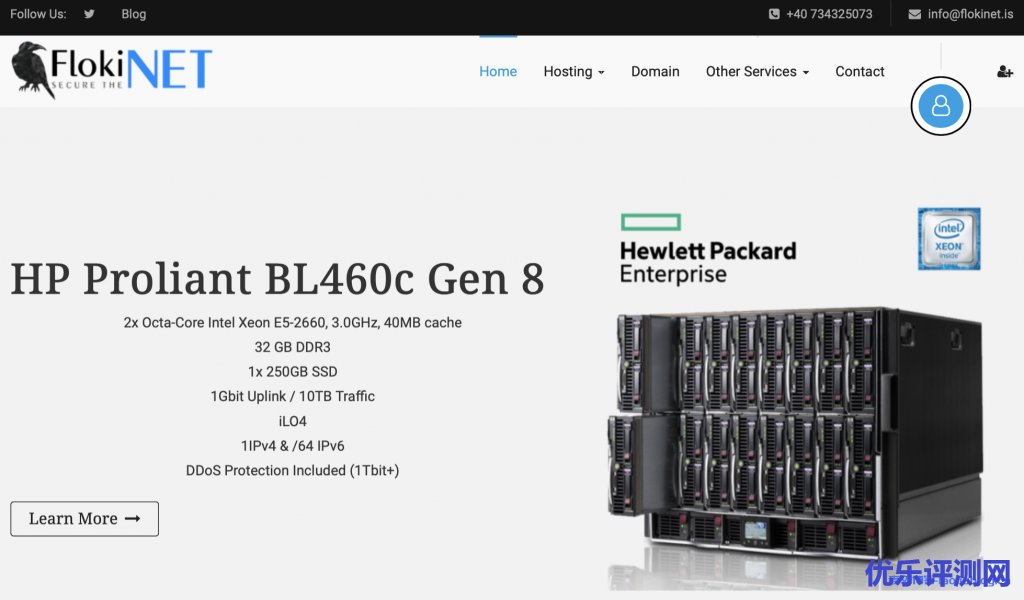1024x600 pixels.
Task: Open the Contact page
Action: (x=859, y=71)
